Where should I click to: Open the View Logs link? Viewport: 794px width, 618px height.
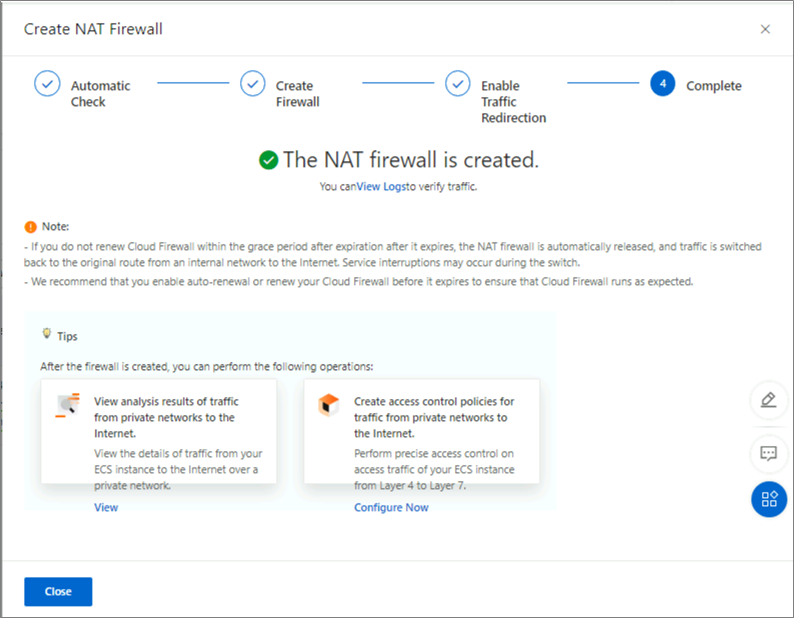pyautogui.click(x=381, y=187)
